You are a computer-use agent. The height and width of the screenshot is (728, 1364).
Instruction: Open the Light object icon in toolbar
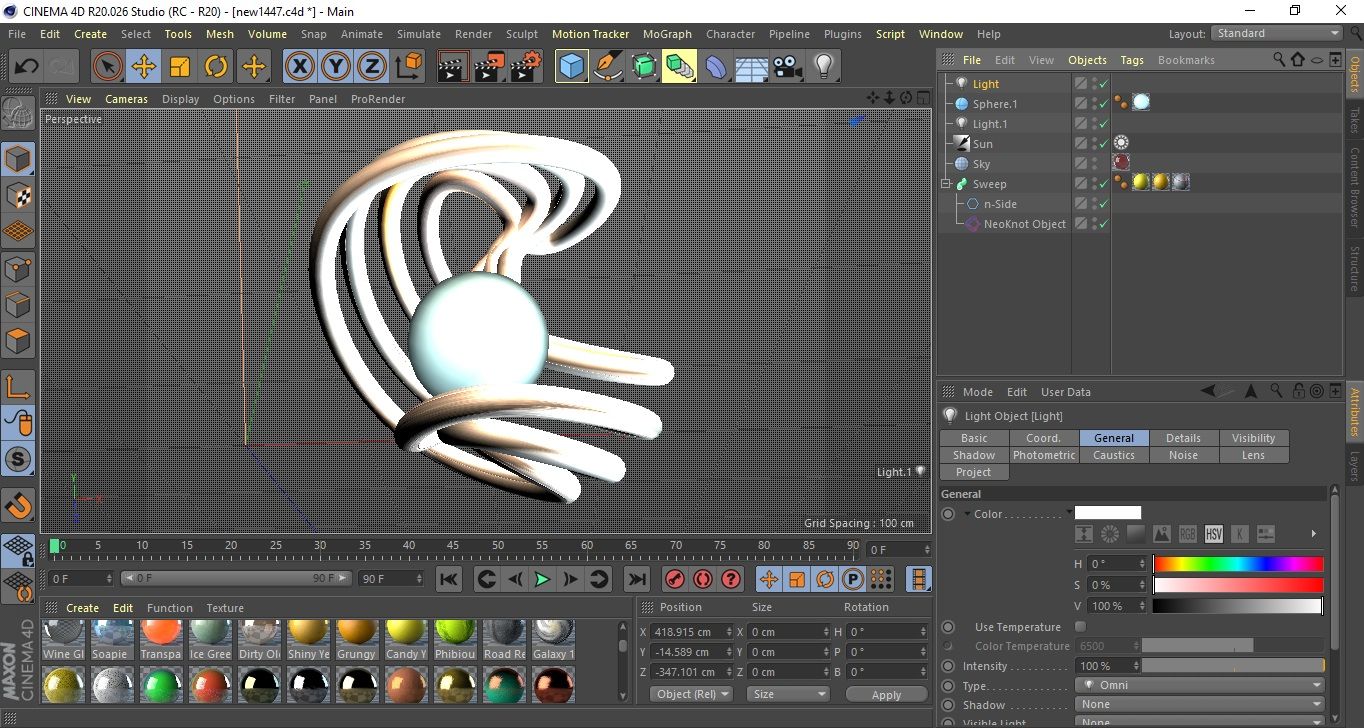point(823,67)
